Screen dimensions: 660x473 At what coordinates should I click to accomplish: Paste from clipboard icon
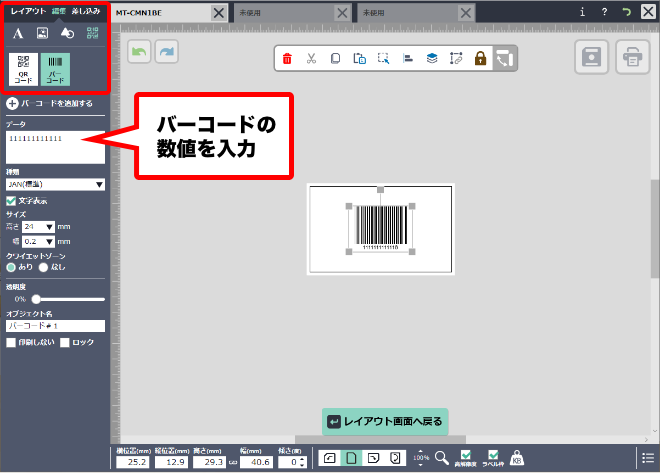coord(359,58)
